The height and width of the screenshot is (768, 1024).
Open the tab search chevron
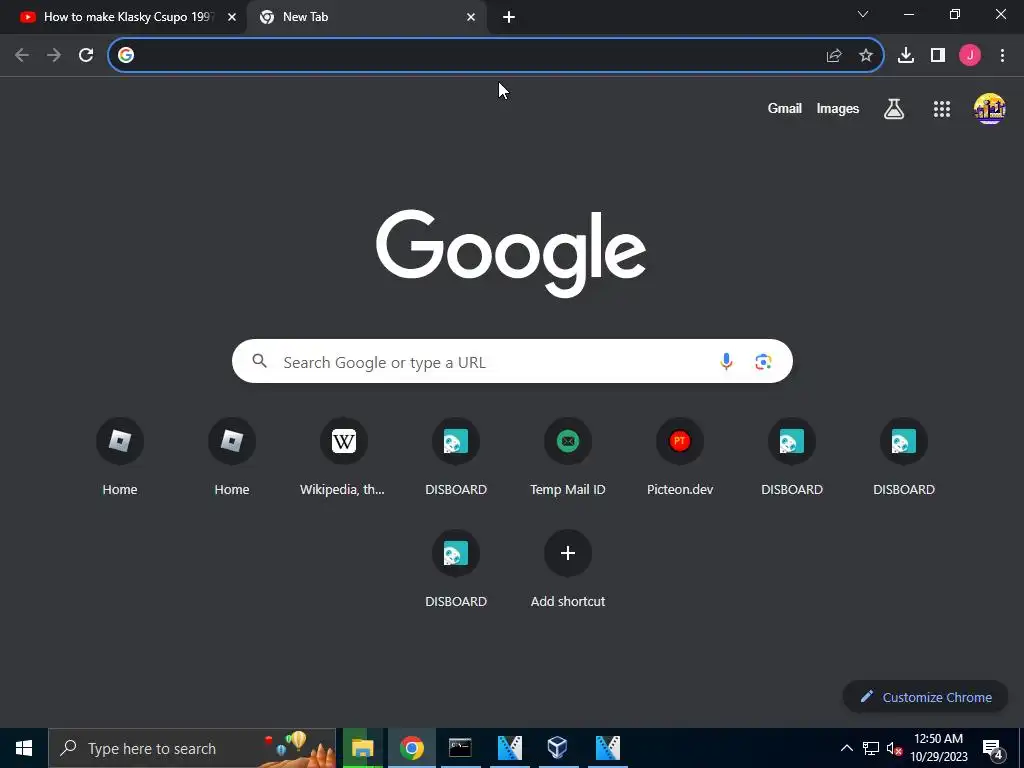coord(863,14)
